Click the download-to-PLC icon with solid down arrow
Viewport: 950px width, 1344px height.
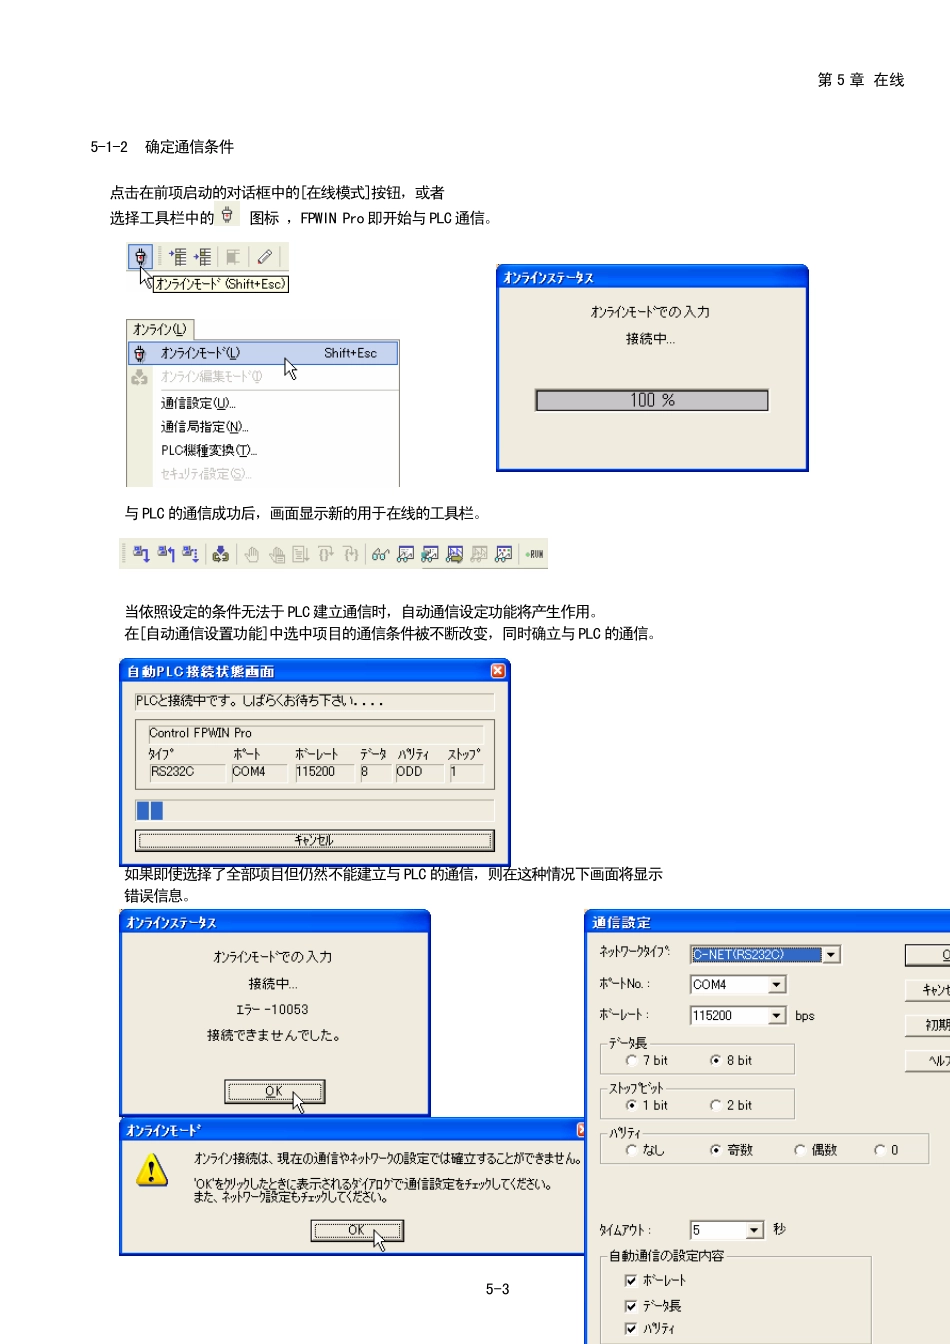coord(141,554)
